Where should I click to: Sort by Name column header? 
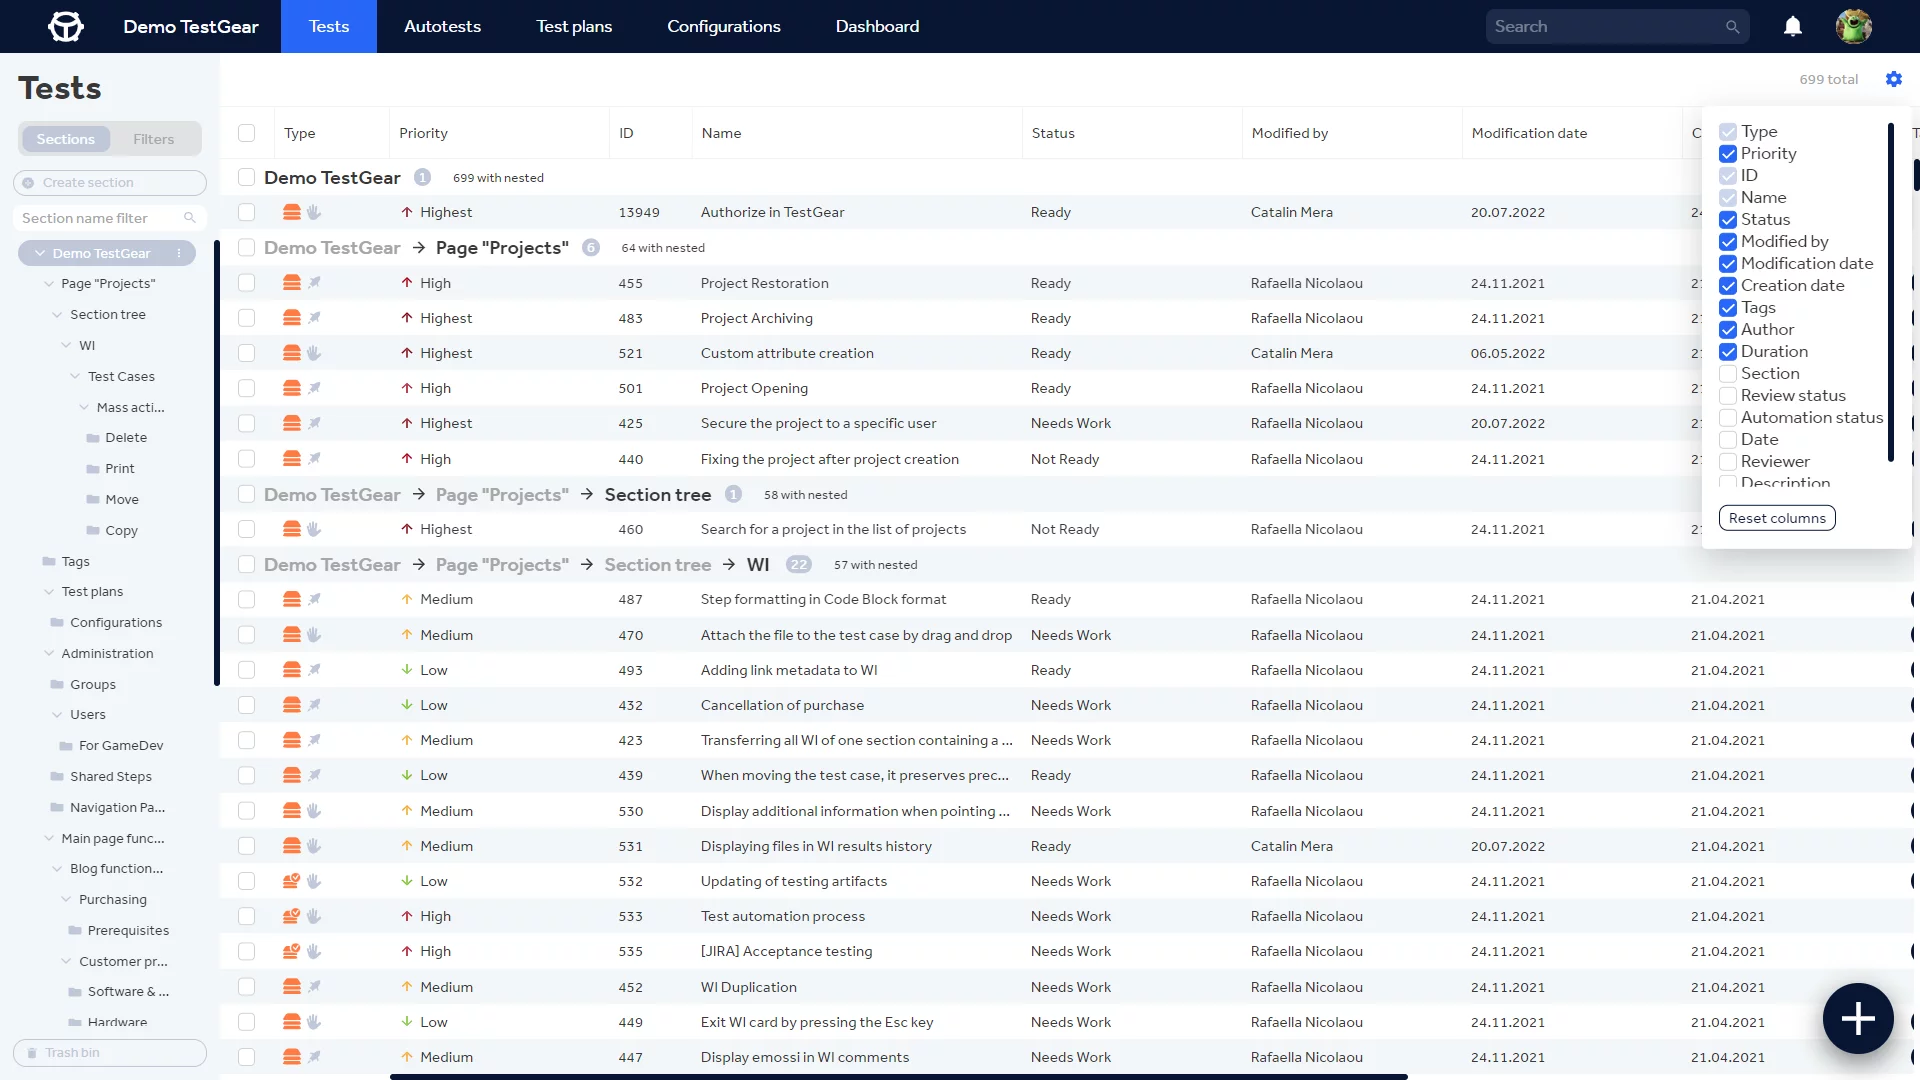point(721,133)
